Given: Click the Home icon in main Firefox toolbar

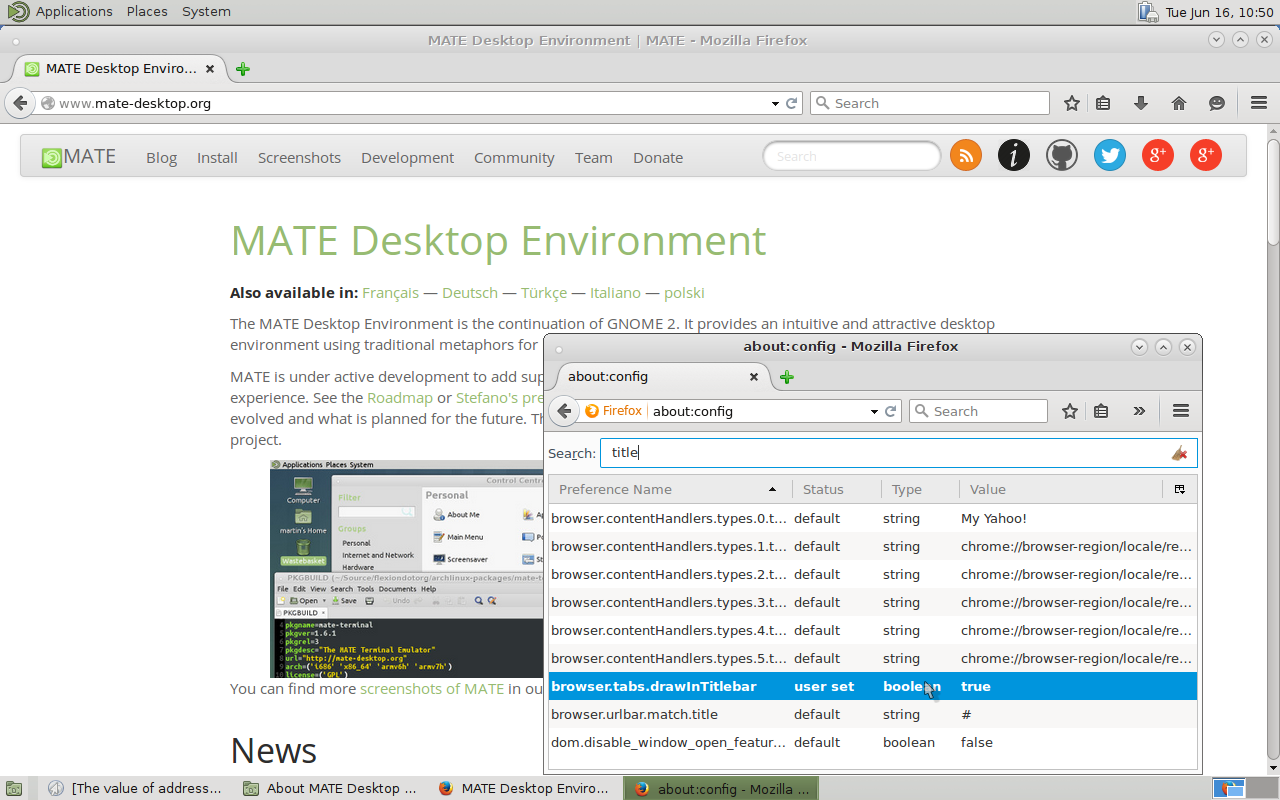Looking at the screenshot, I should click(x=1179, y=103).
